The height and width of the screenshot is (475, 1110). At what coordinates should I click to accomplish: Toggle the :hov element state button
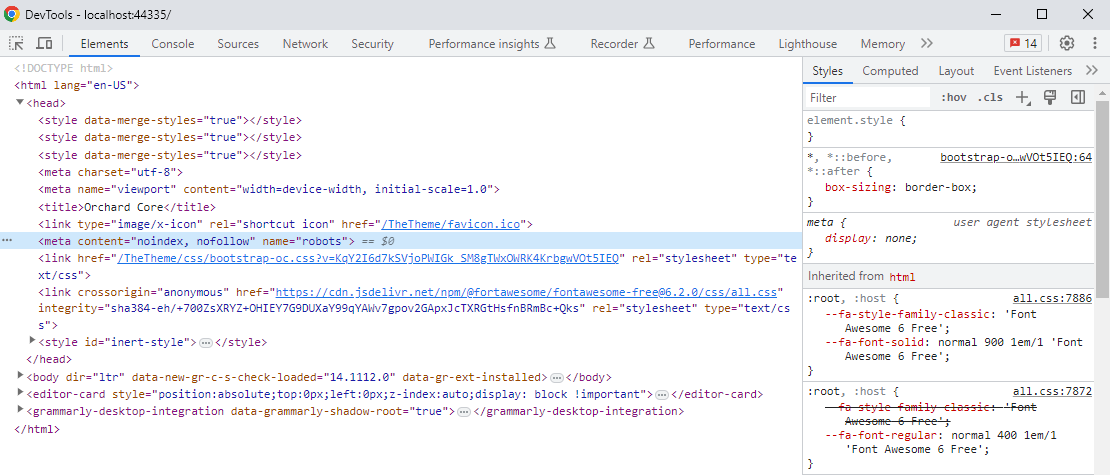pos(954,98)
